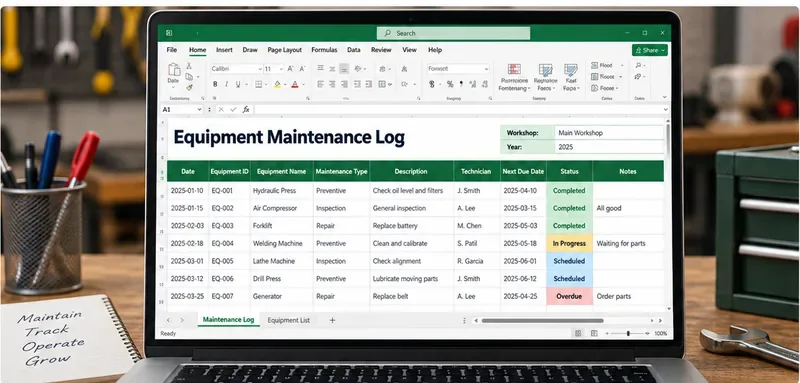Switch to the Page Layout ribbon tab
800x383 pixels.
coord(285,50)
